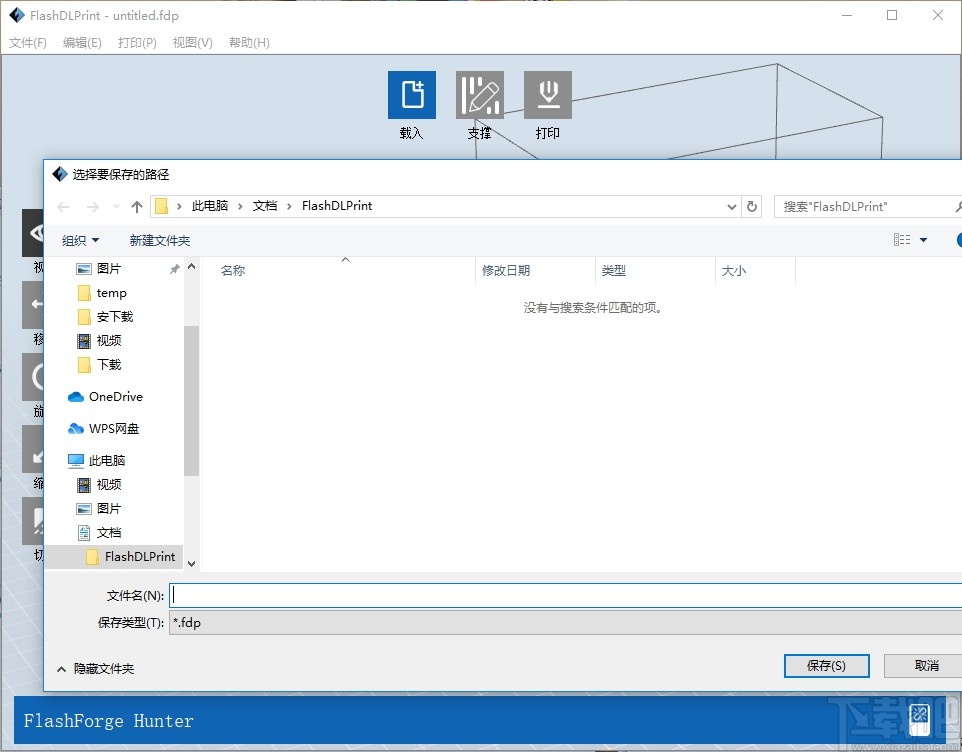Click the FlashDLPrint icon in the status bar
This screenshot has height=752, width=962.
[x=917, y=718]
